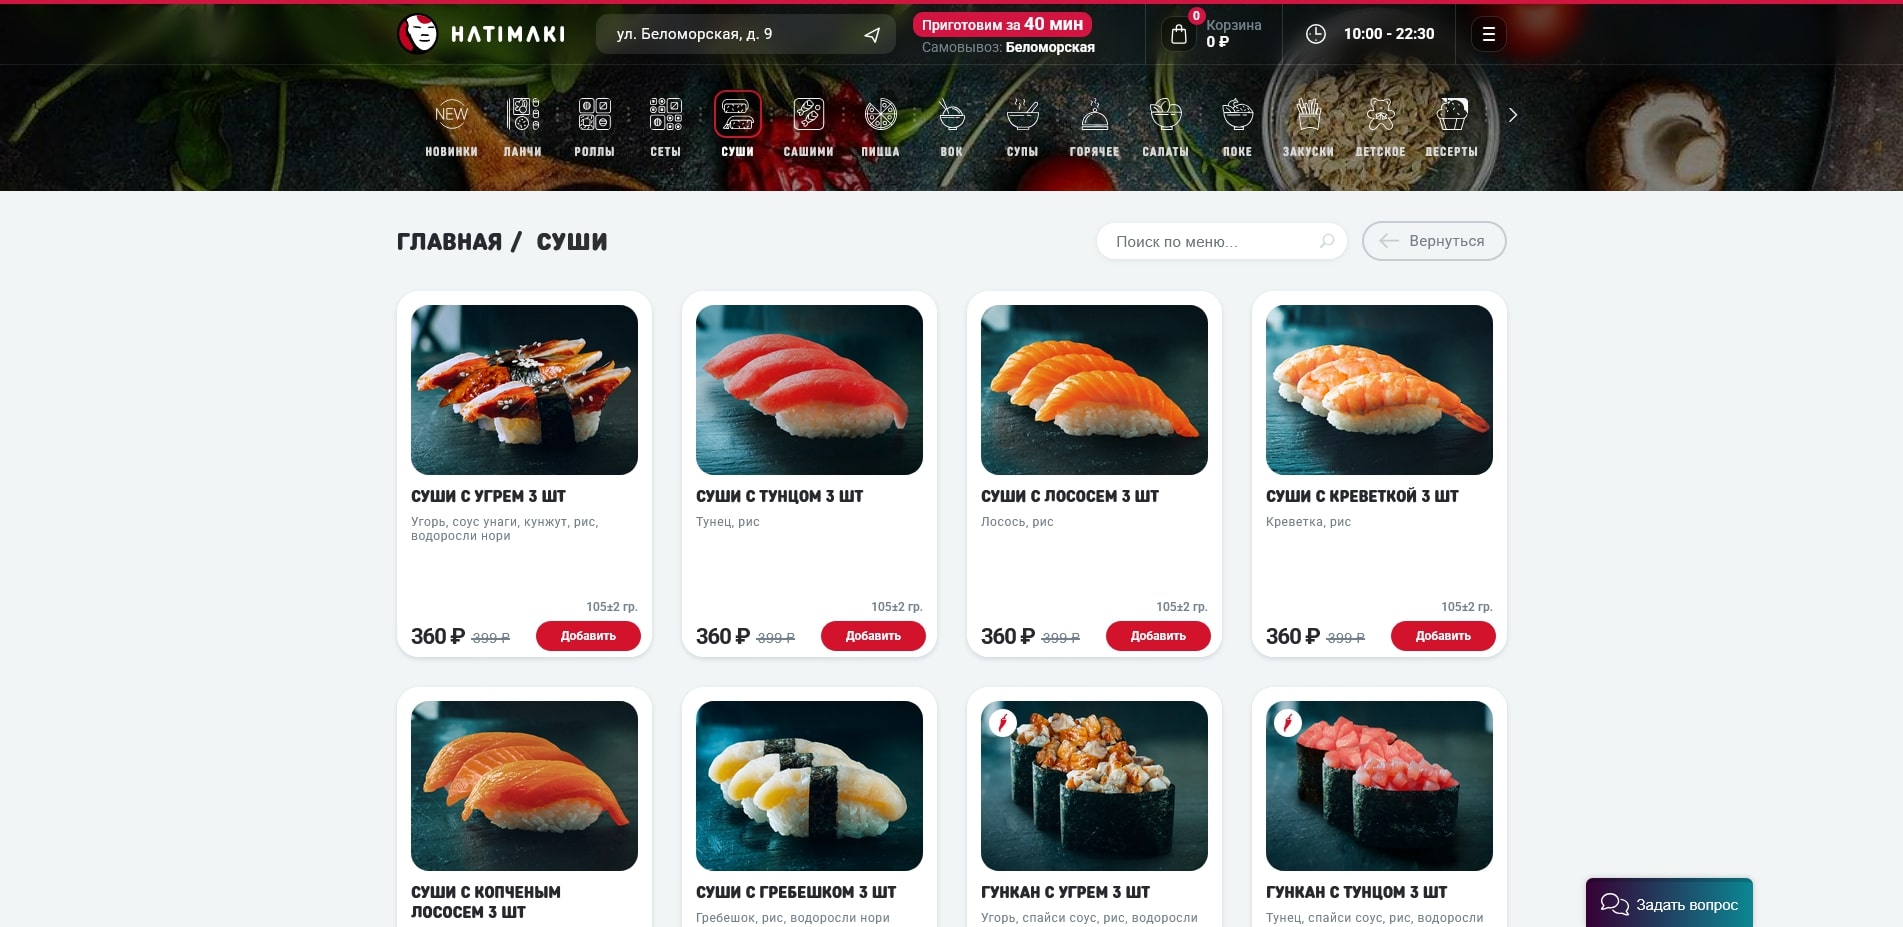Open the Суши с тунцом photo
The height and width of the screenshot is (927, 1903).
pyautogui.click(x=809, y=390)
